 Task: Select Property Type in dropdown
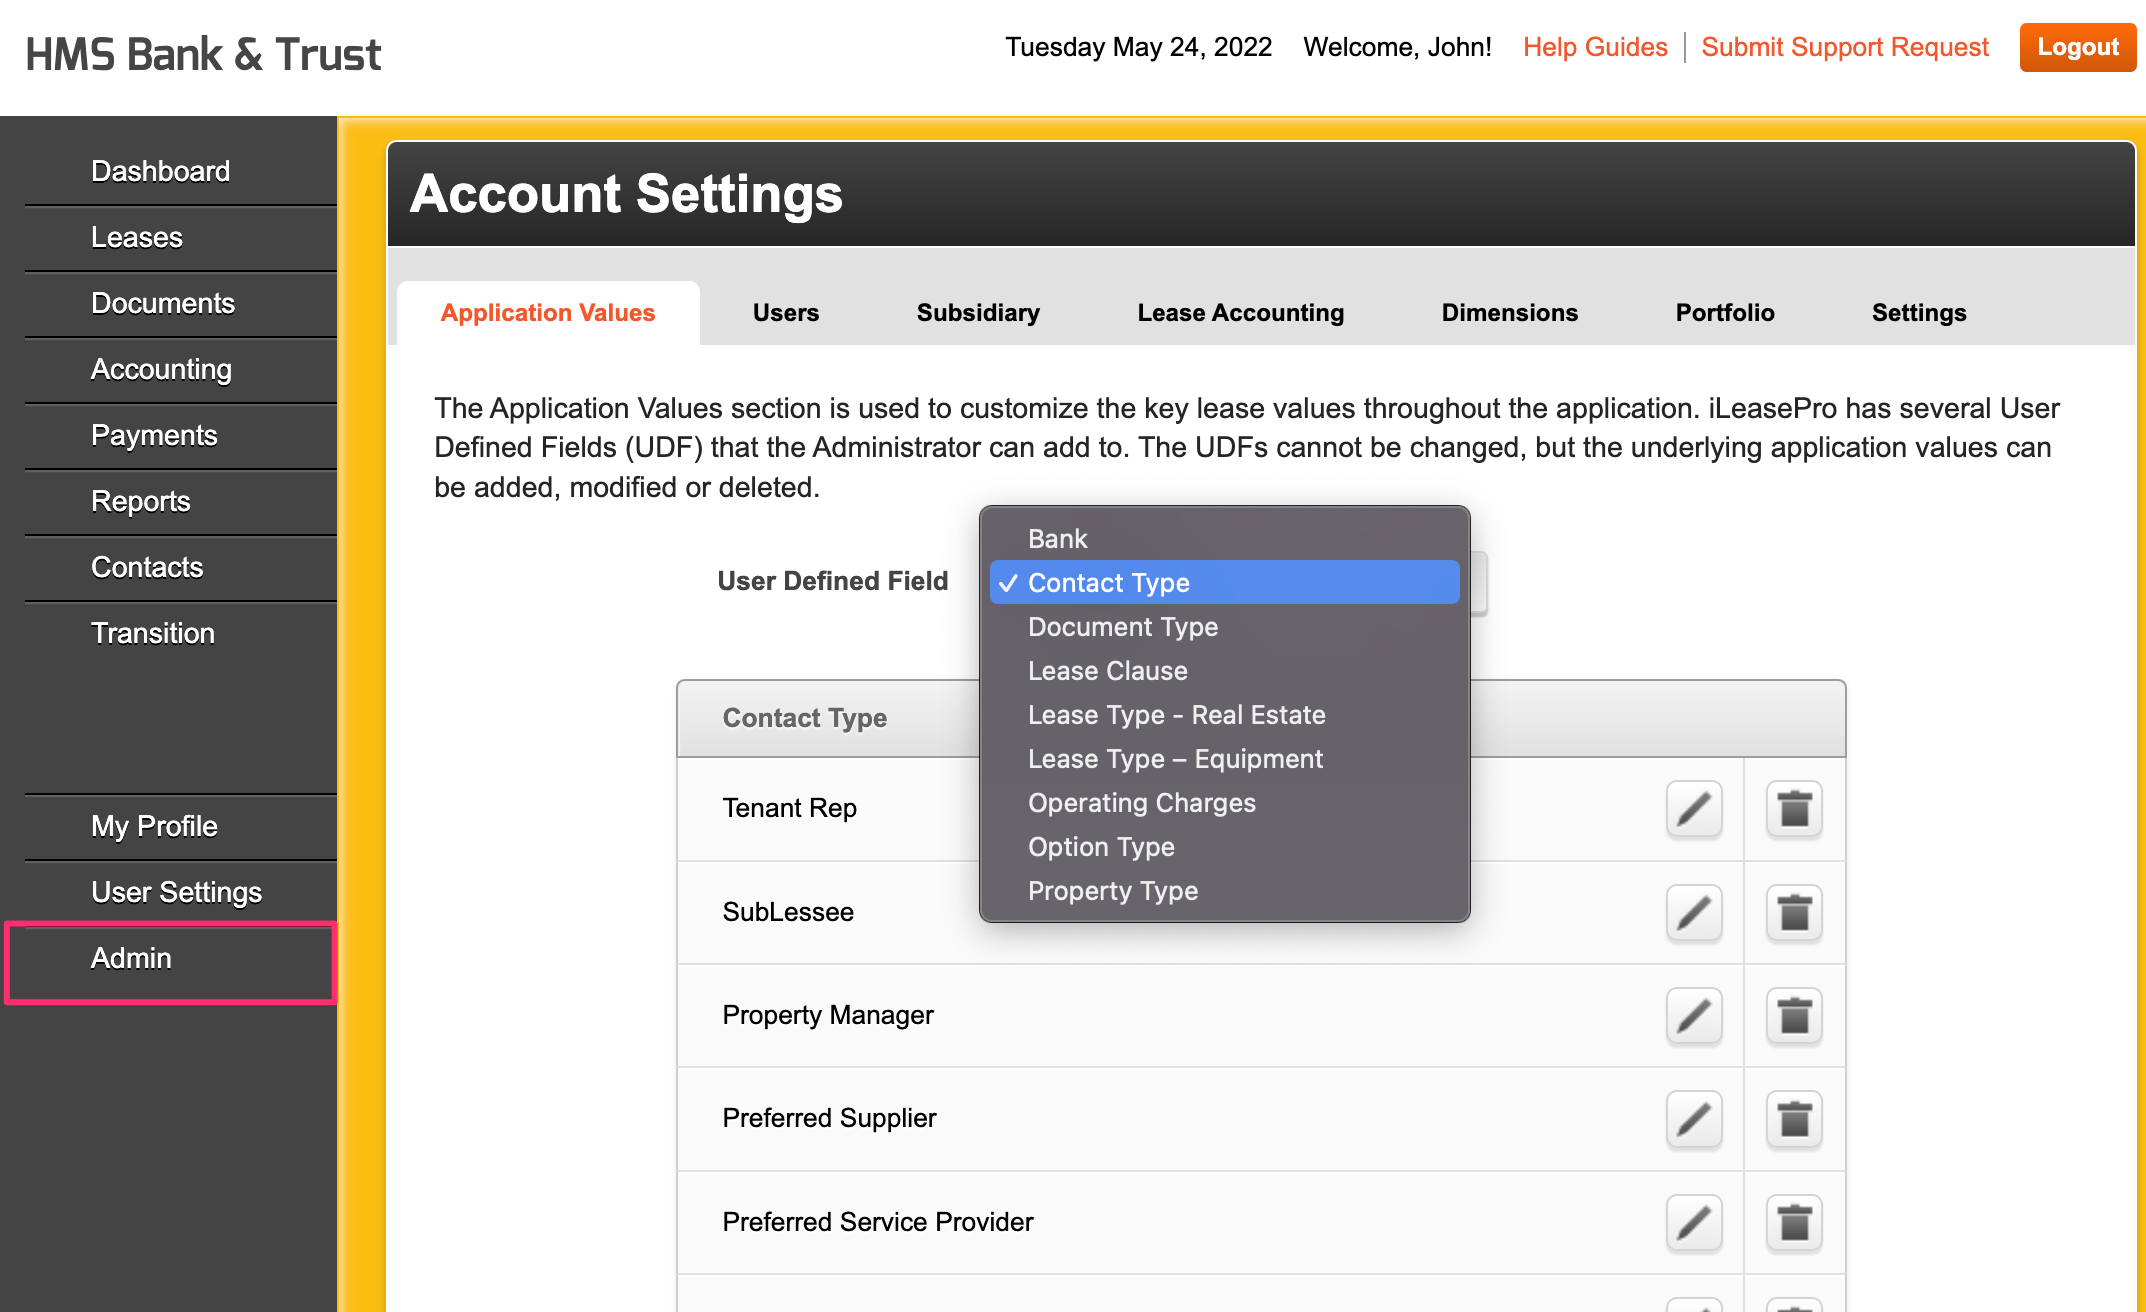click(1112, 891)
